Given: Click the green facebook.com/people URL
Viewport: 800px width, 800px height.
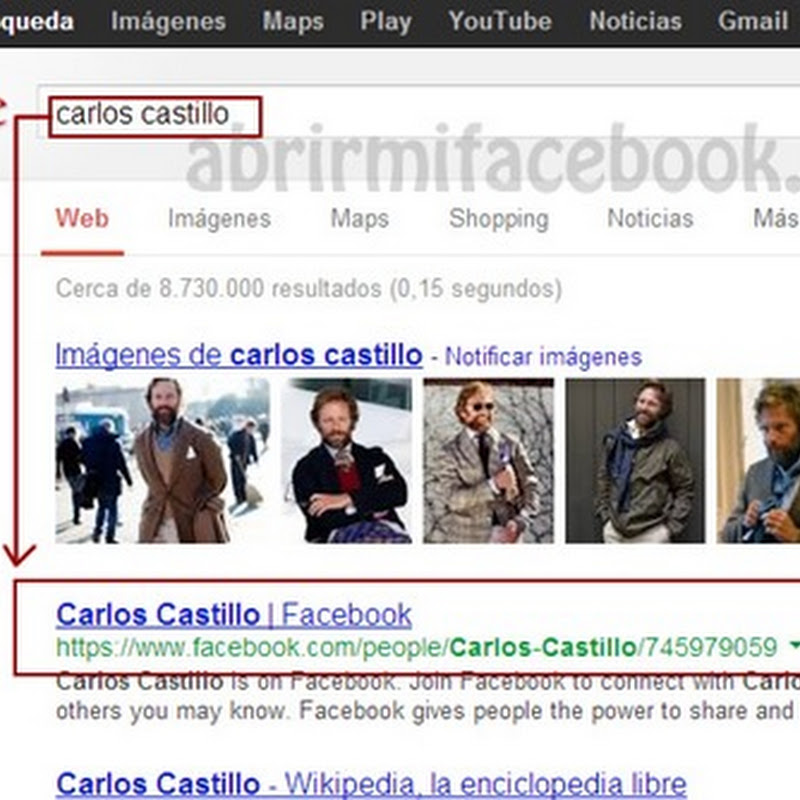Looking at the screenshot, I should pyautogui.click(x=416, y=648).
